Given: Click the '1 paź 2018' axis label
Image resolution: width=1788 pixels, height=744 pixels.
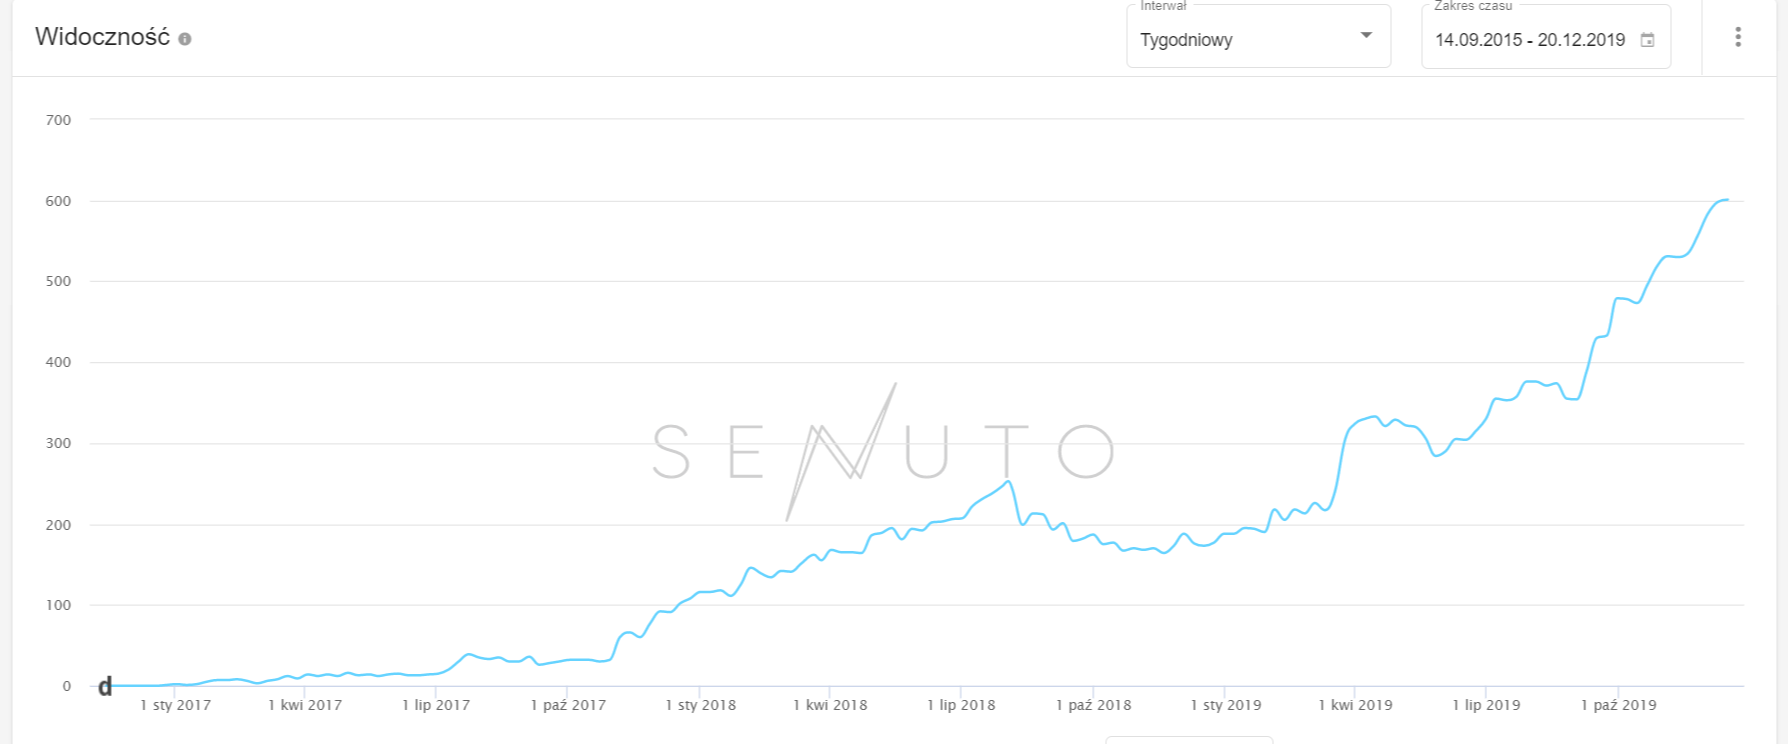Looking at the screenshot, I should click(x=1093, y=705).
